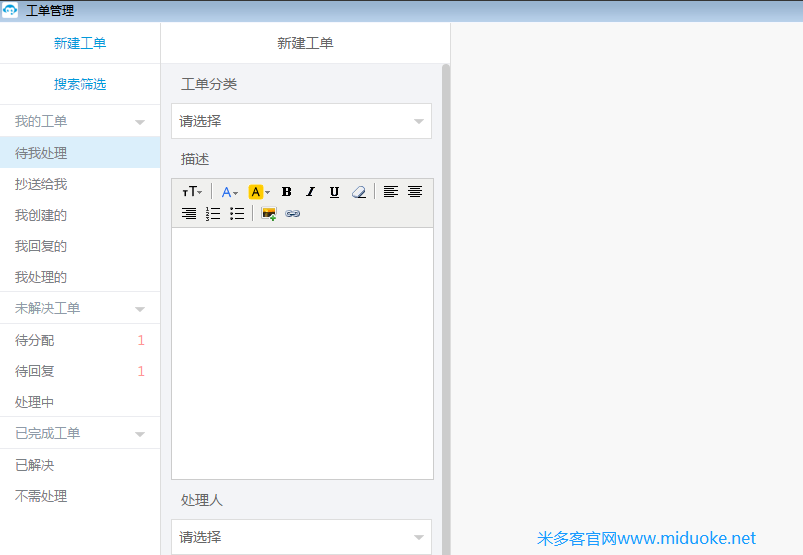The image size is (803, 555).
Task: Right align text in the editor
Action: coord(189,214)
